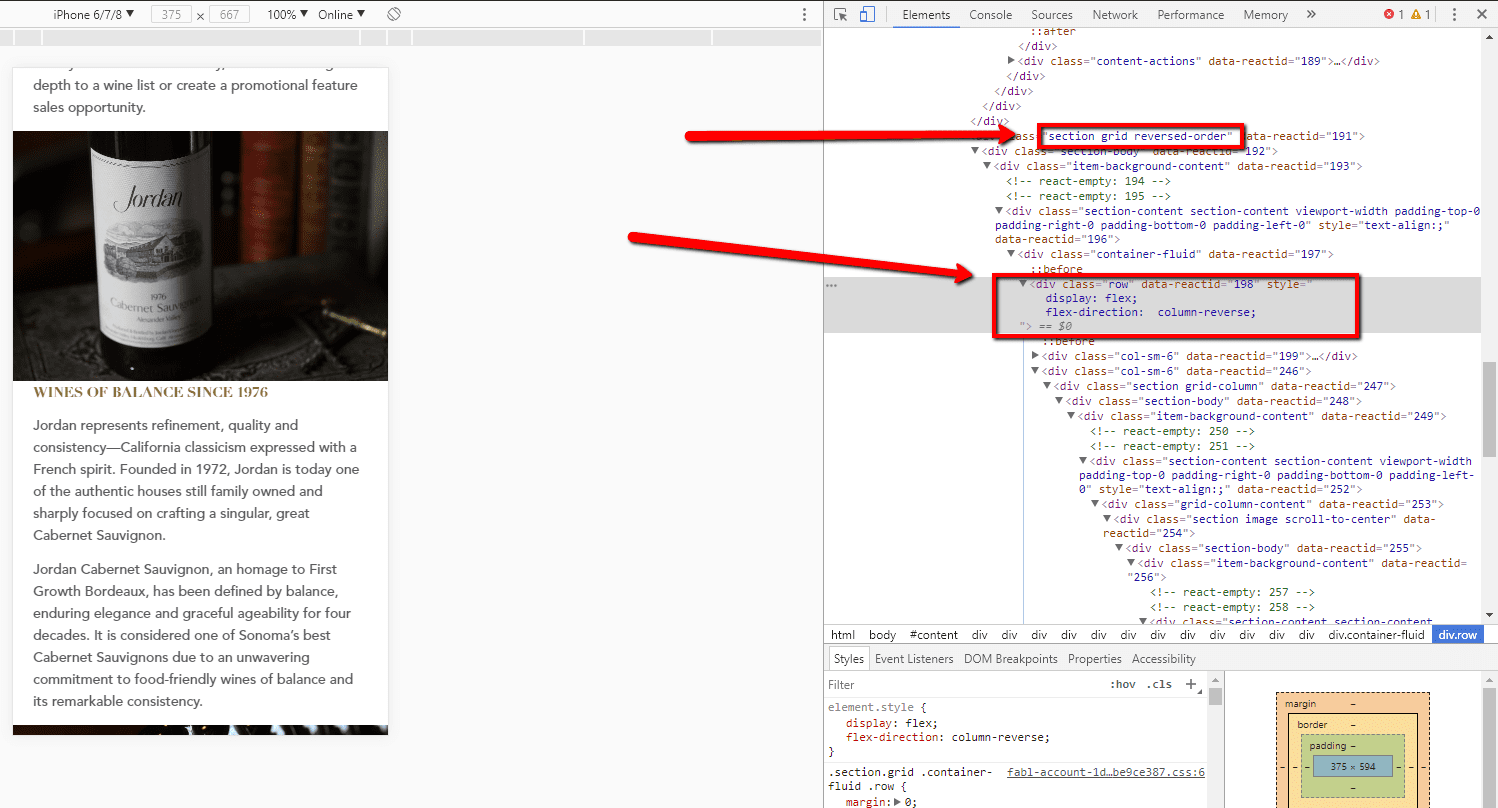Toggle the :hov element state panel
The image size is (1498, 808).
click(x=1123, y=685)
